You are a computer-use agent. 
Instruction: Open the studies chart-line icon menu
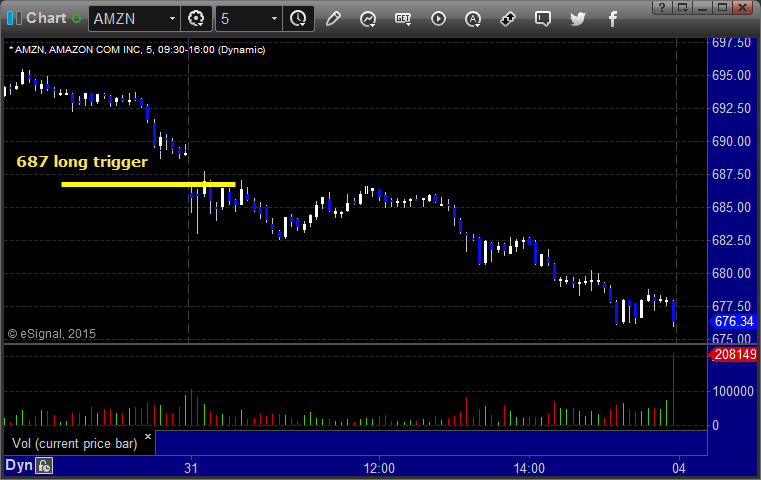(x=368, y=19)
